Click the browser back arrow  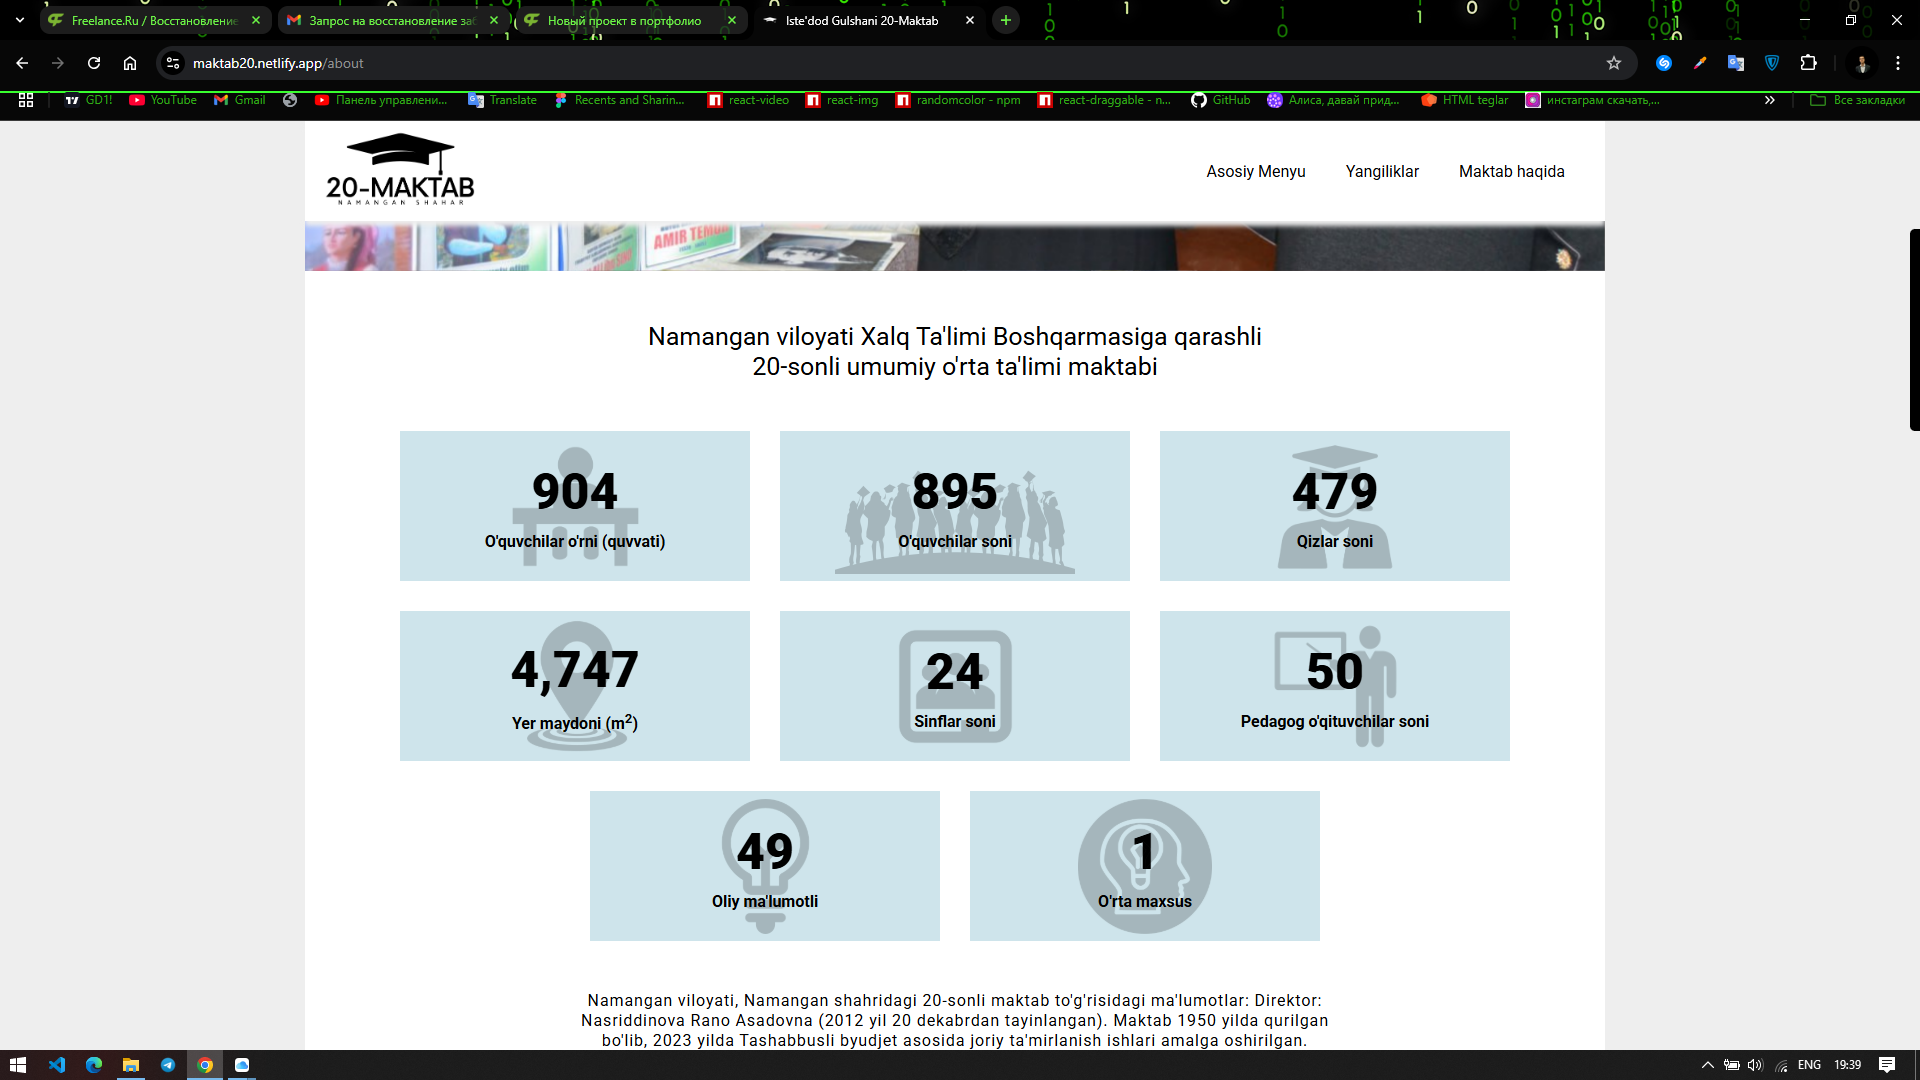[22, 63]
